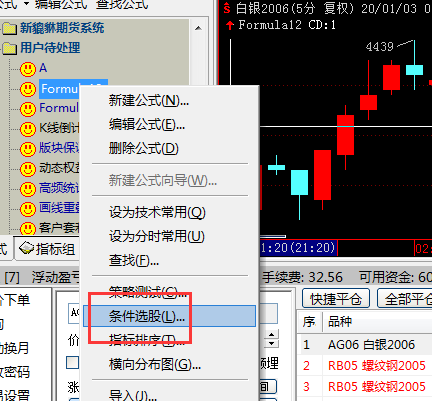This screenshot has width=432, height=401.
Task: Click smiley icon beside 客户套 formula
Action: [x=28, y=229]
